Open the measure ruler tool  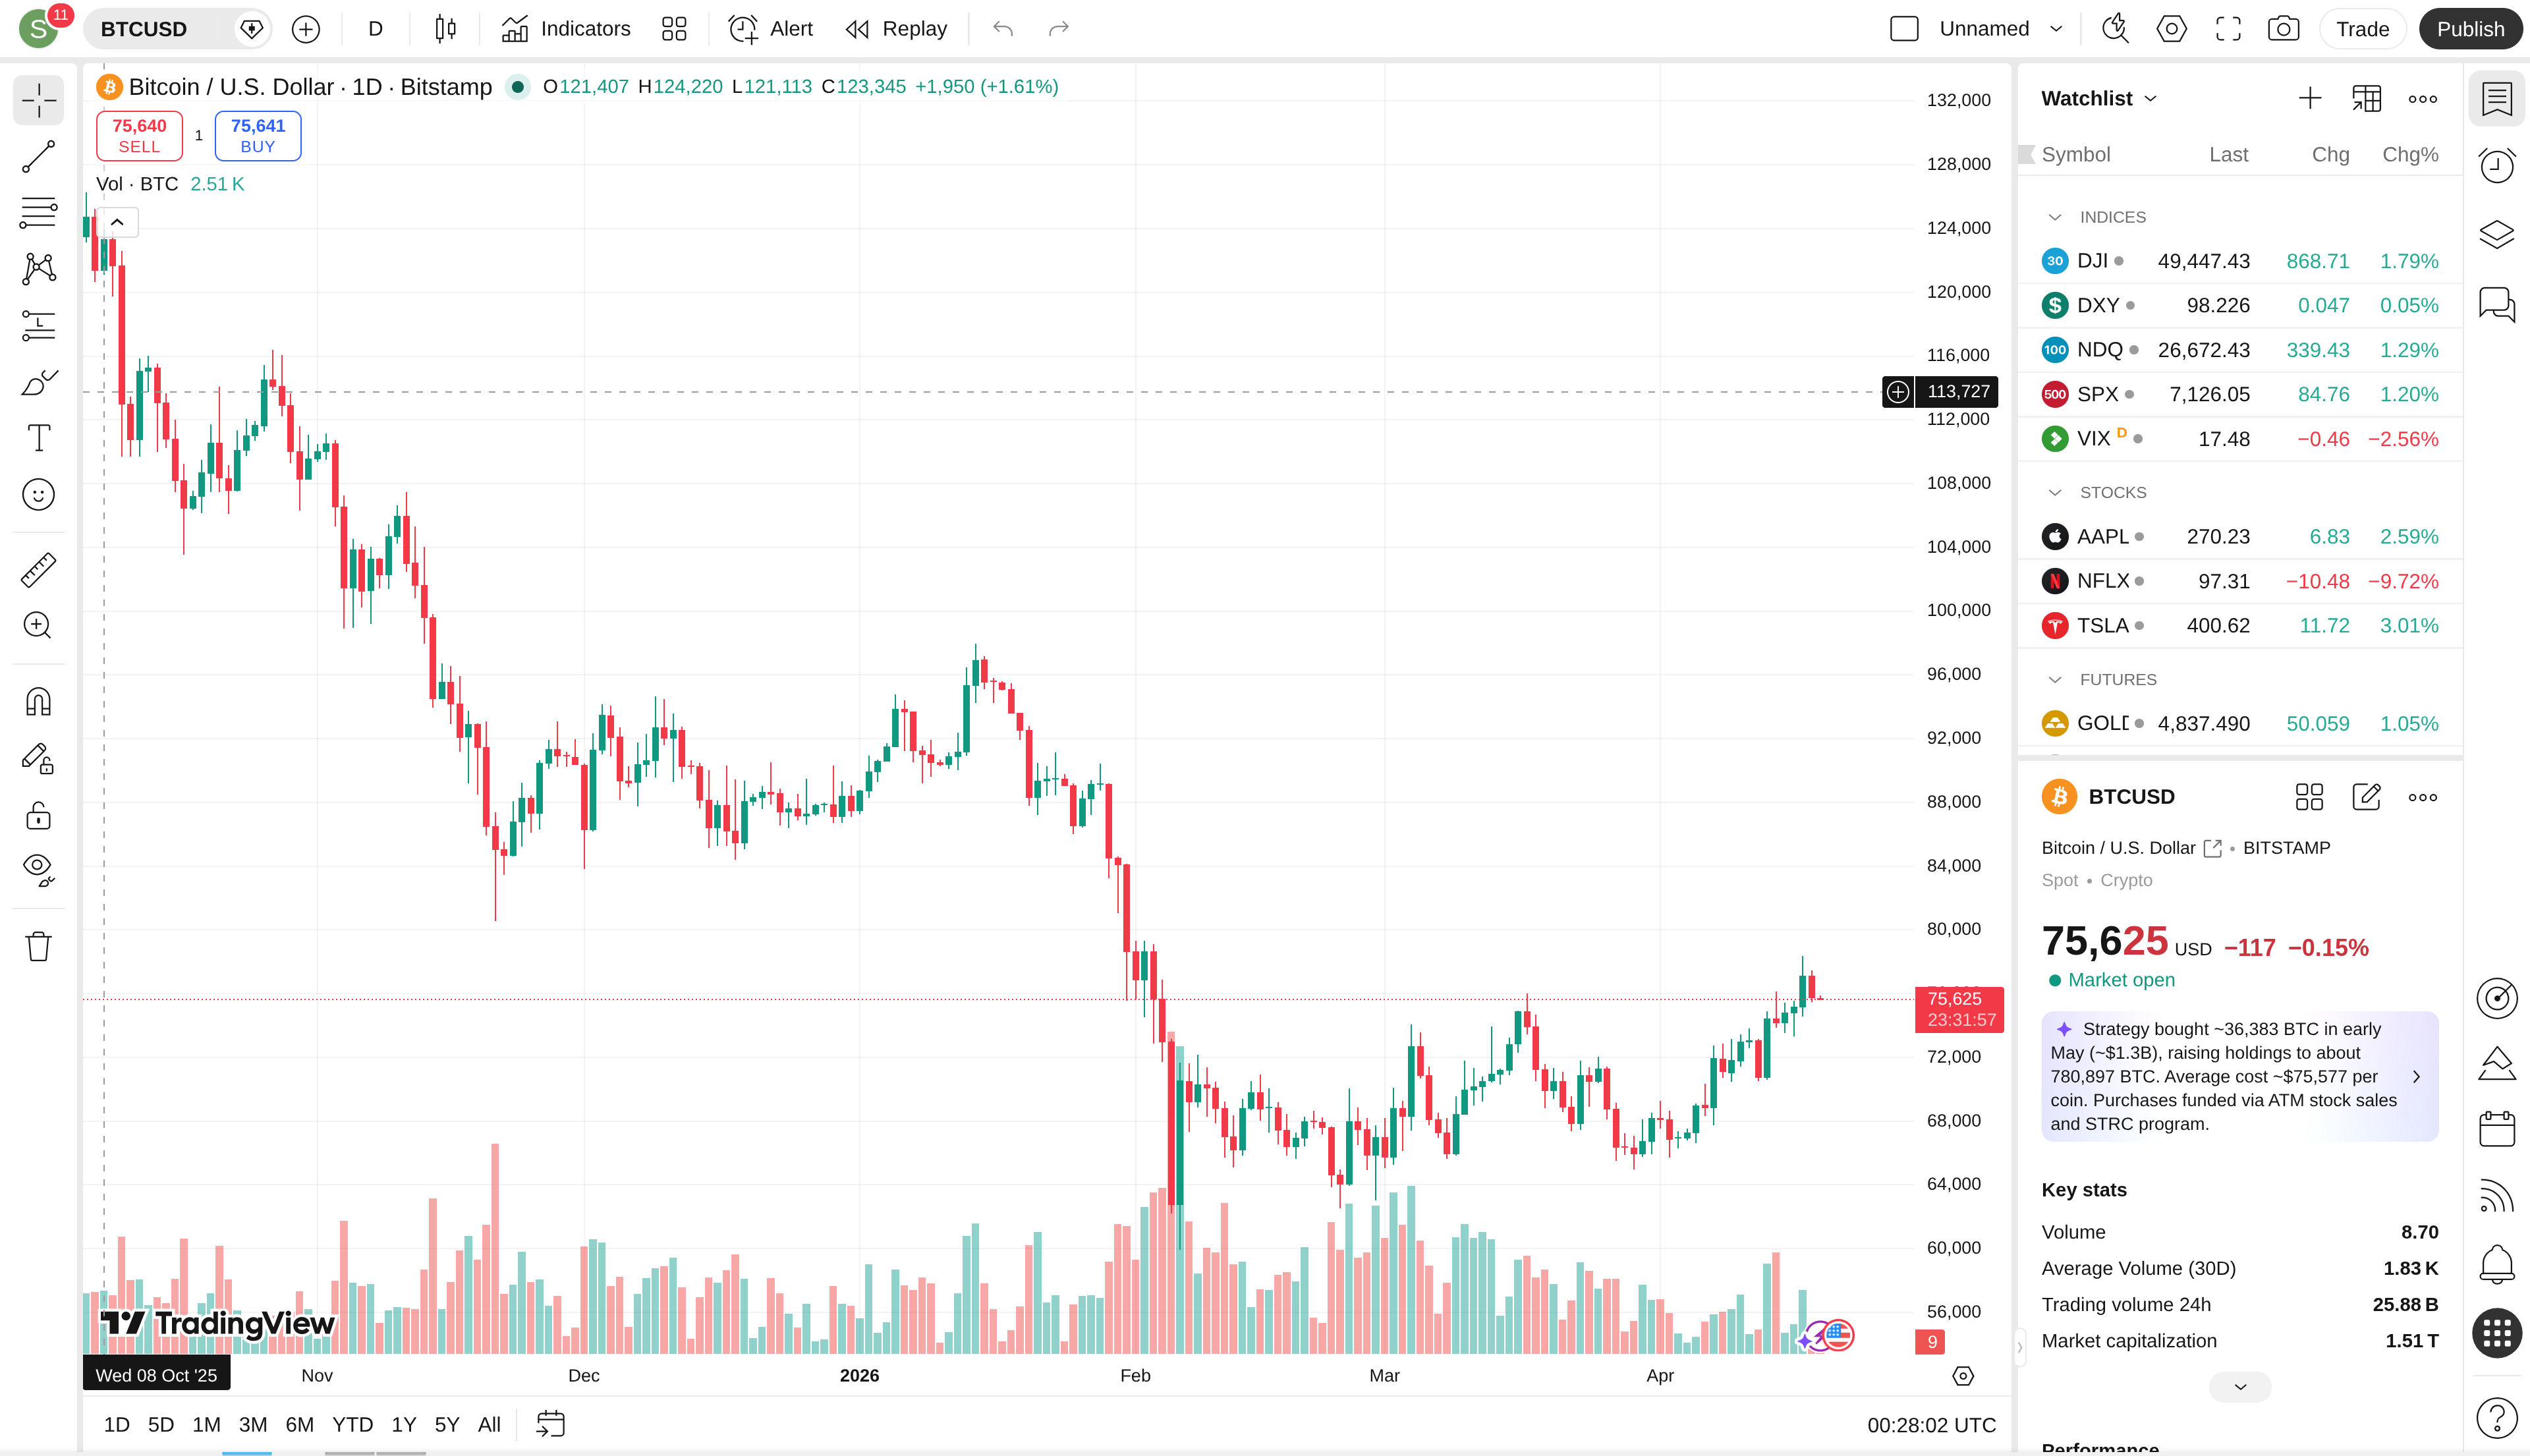pyautogui.click(x=37, y=568)
